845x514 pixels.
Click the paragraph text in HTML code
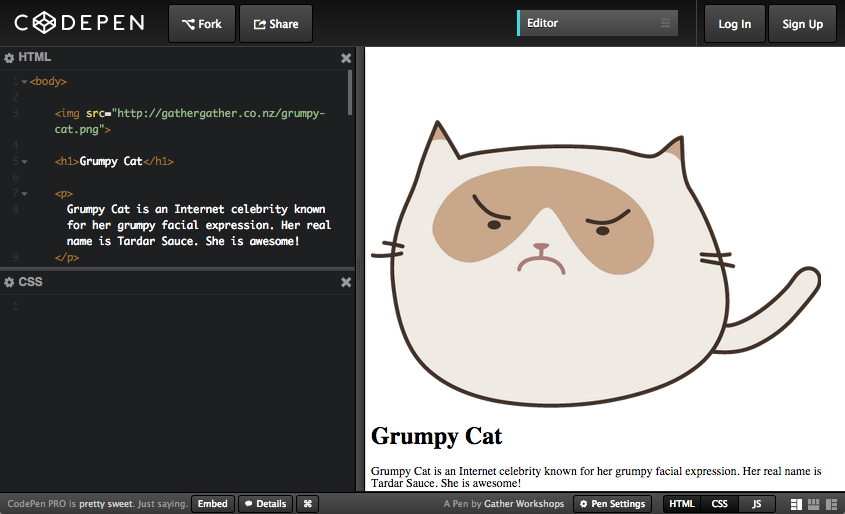198,225
